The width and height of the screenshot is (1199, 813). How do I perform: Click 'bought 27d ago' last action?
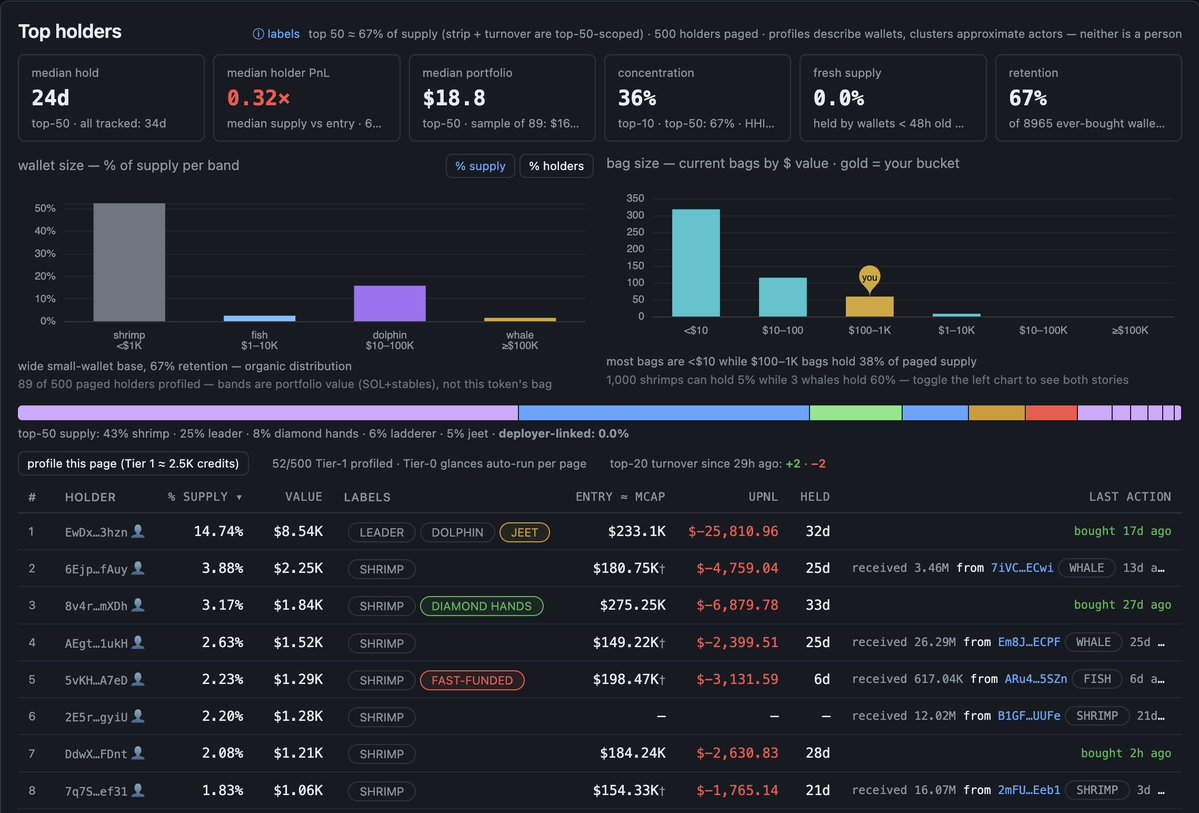(1123, 605)
